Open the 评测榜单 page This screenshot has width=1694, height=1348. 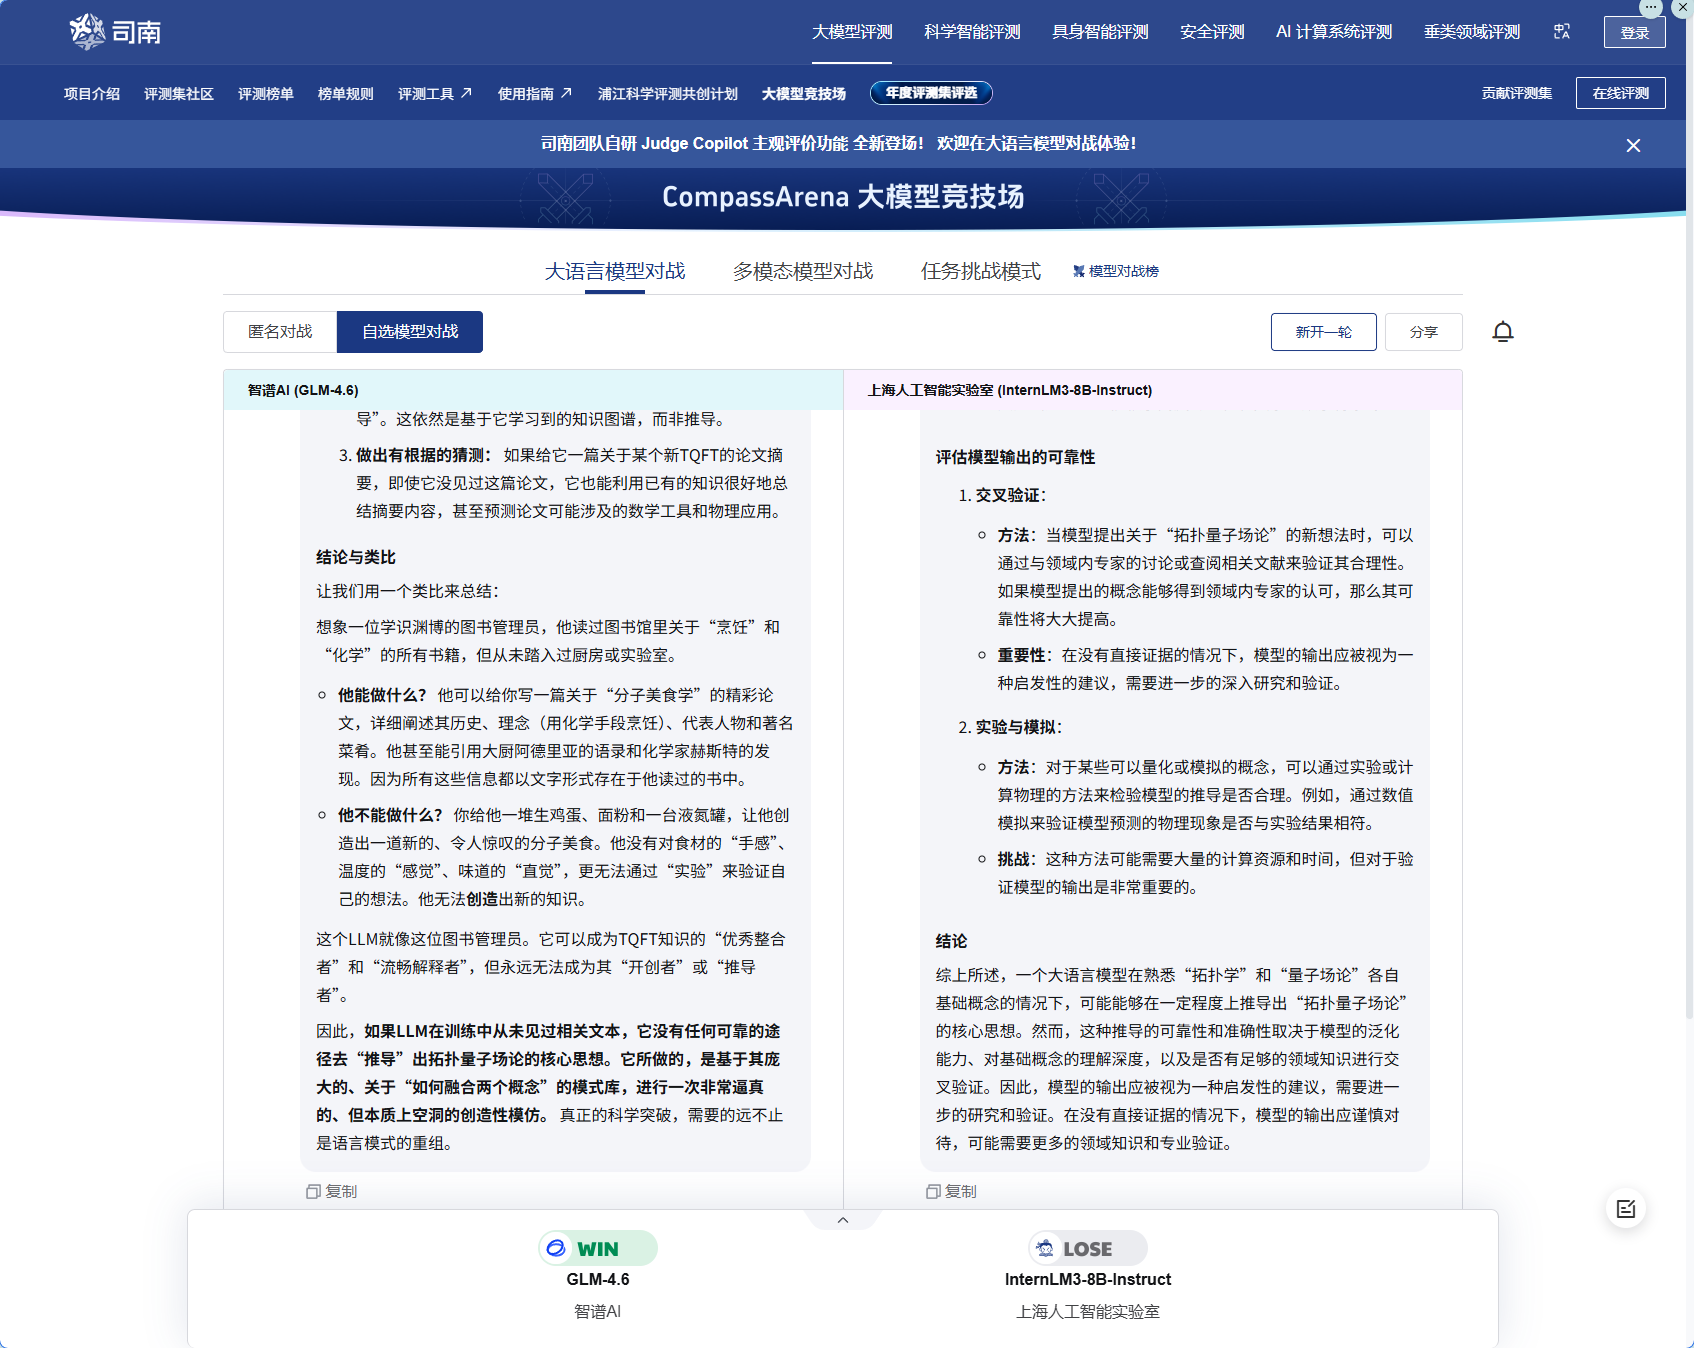(266, 93)
